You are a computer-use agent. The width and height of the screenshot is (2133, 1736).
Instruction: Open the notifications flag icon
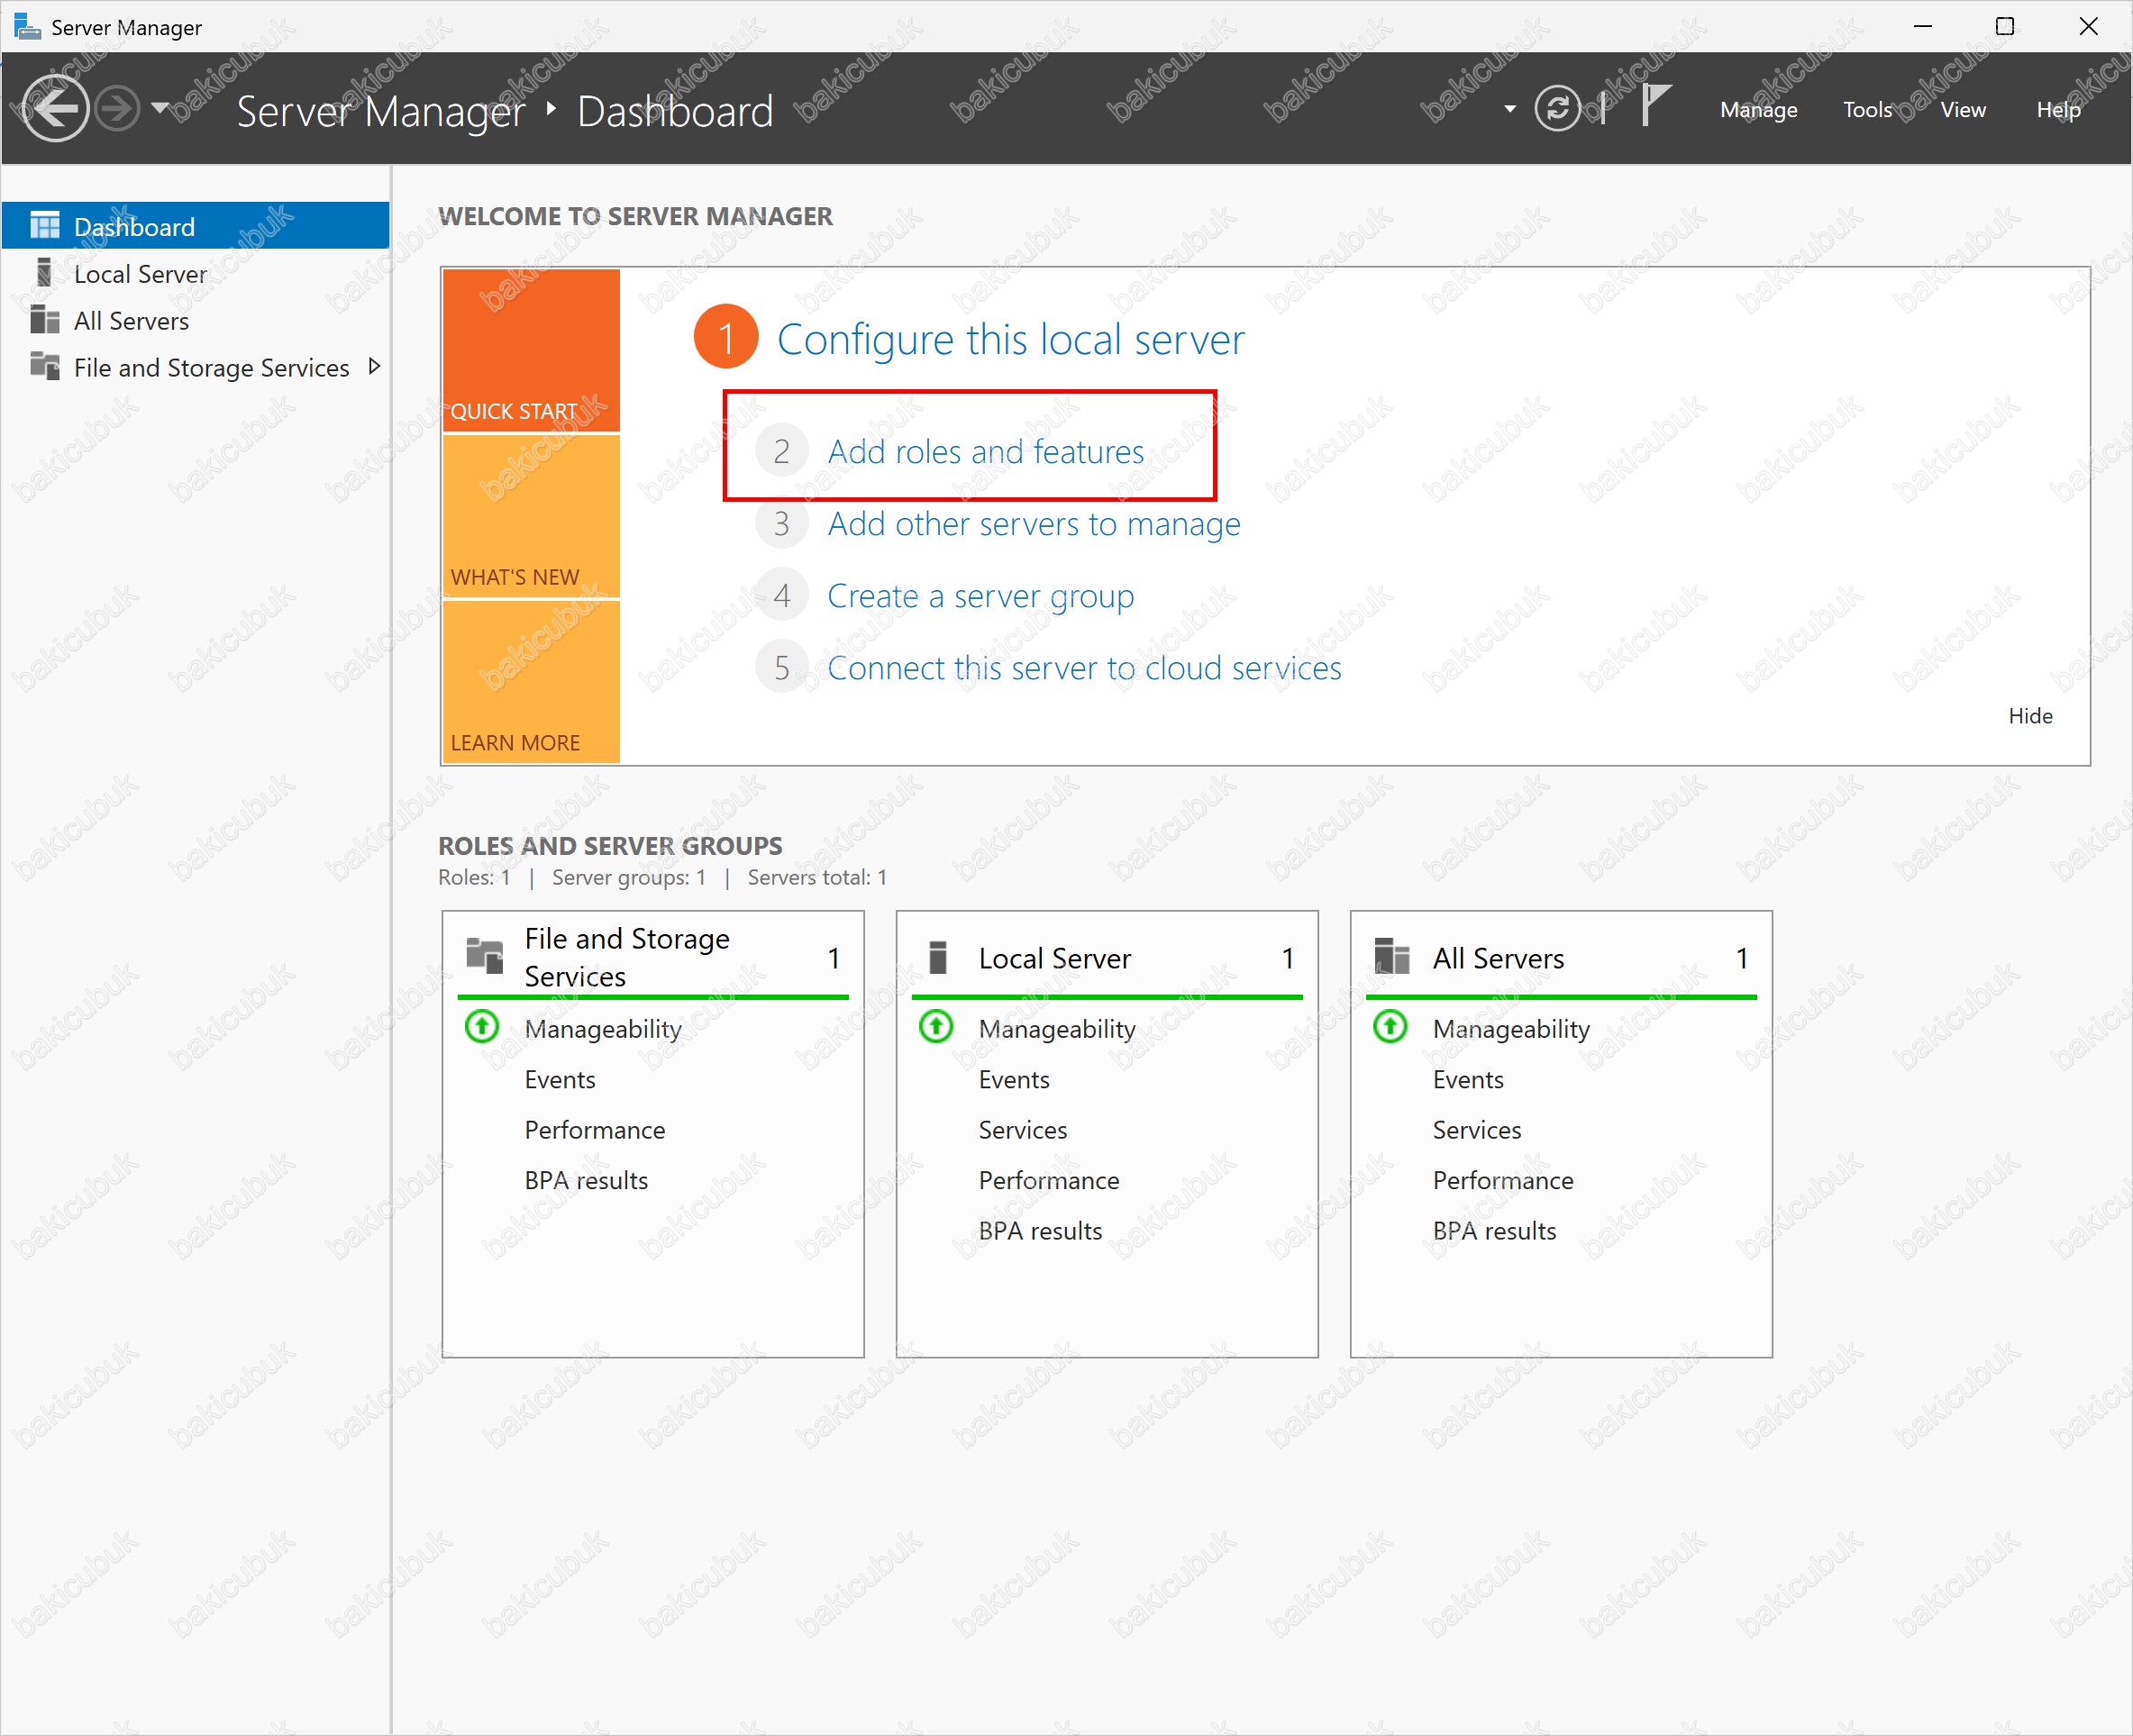click(1655, 106)
